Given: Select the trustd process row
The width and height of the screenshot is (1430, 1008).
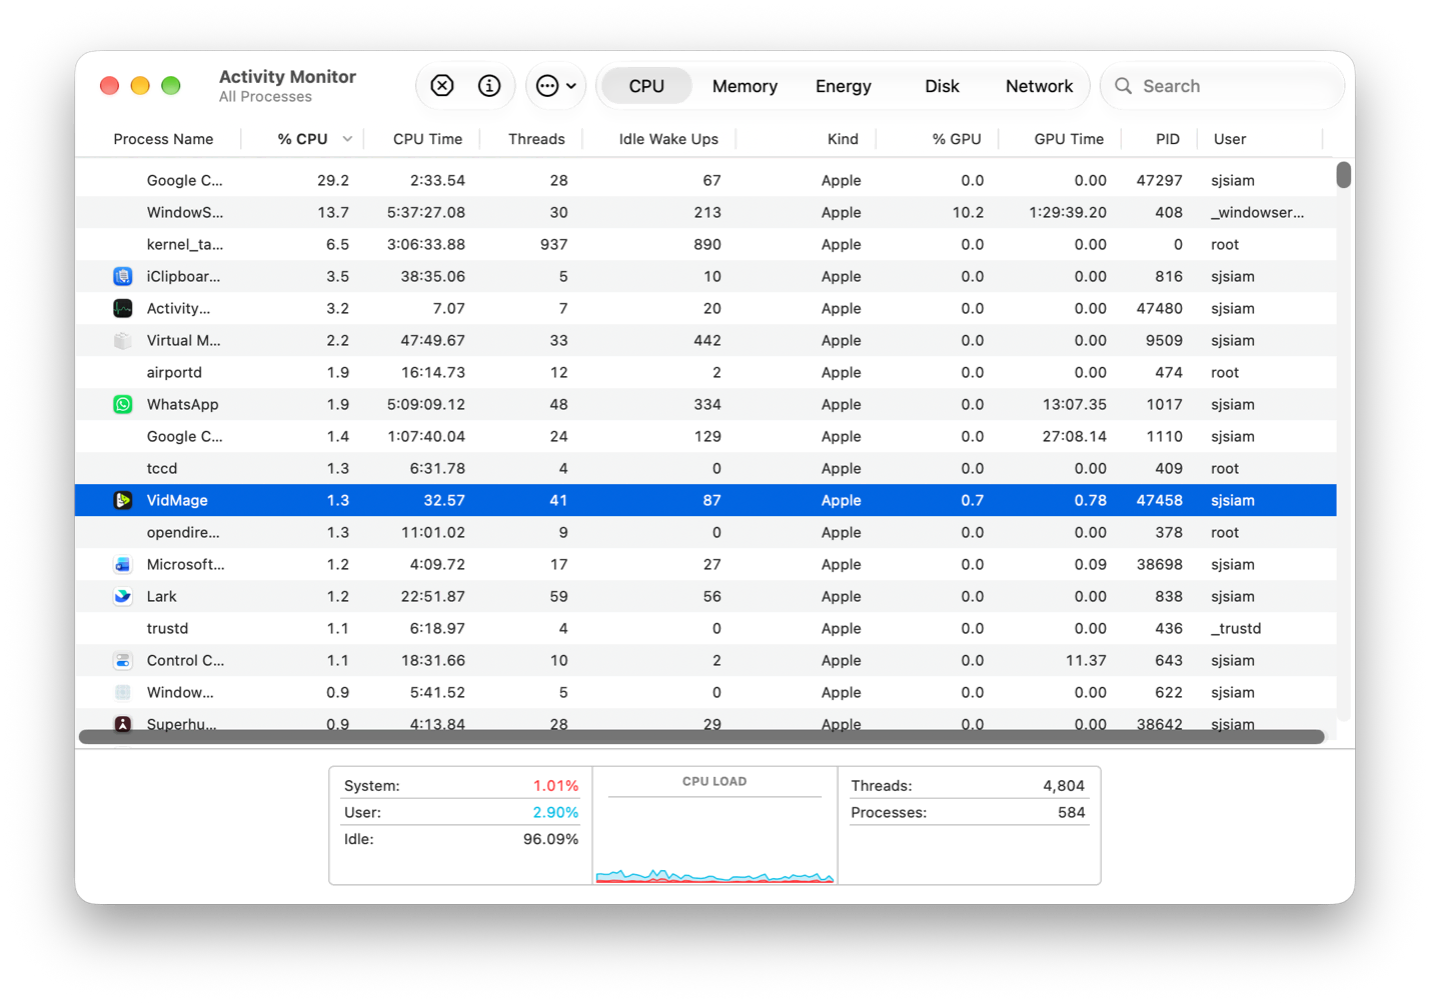Looking at the screenshot, I should (706, 628).
